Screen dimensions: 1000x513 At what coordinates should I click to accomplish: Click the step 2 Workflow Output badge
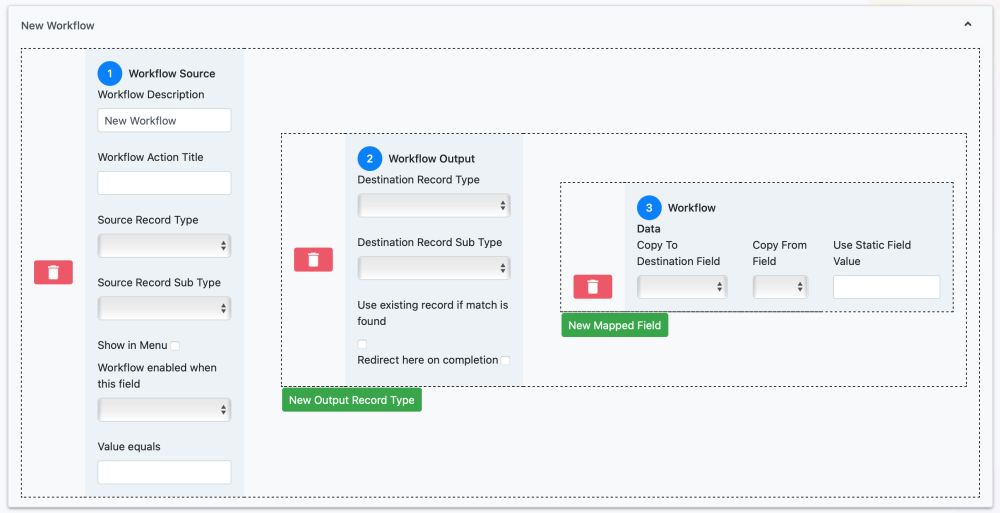[369, 158]
